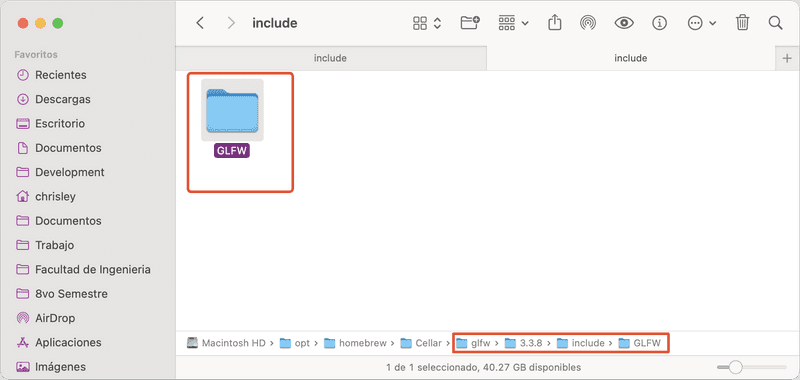Screen dimensions: 800x380
Task: Click the include window title
Action: click(275, 23)
